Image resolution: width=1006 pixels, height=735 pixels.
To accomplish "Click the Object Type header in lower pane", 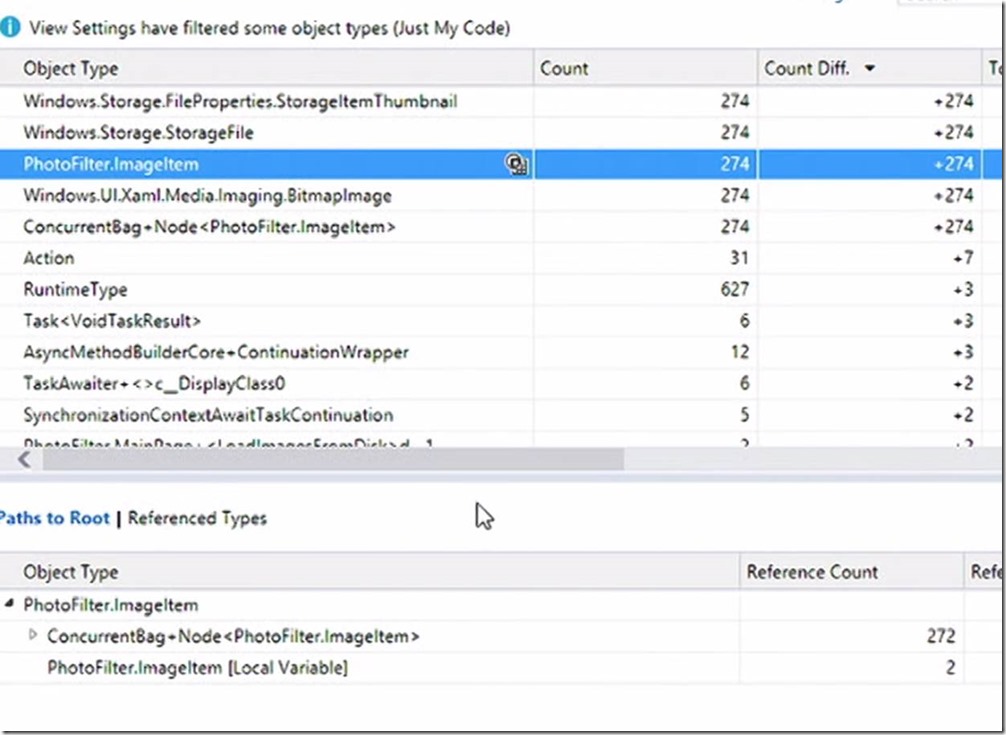I will [369, 571].
